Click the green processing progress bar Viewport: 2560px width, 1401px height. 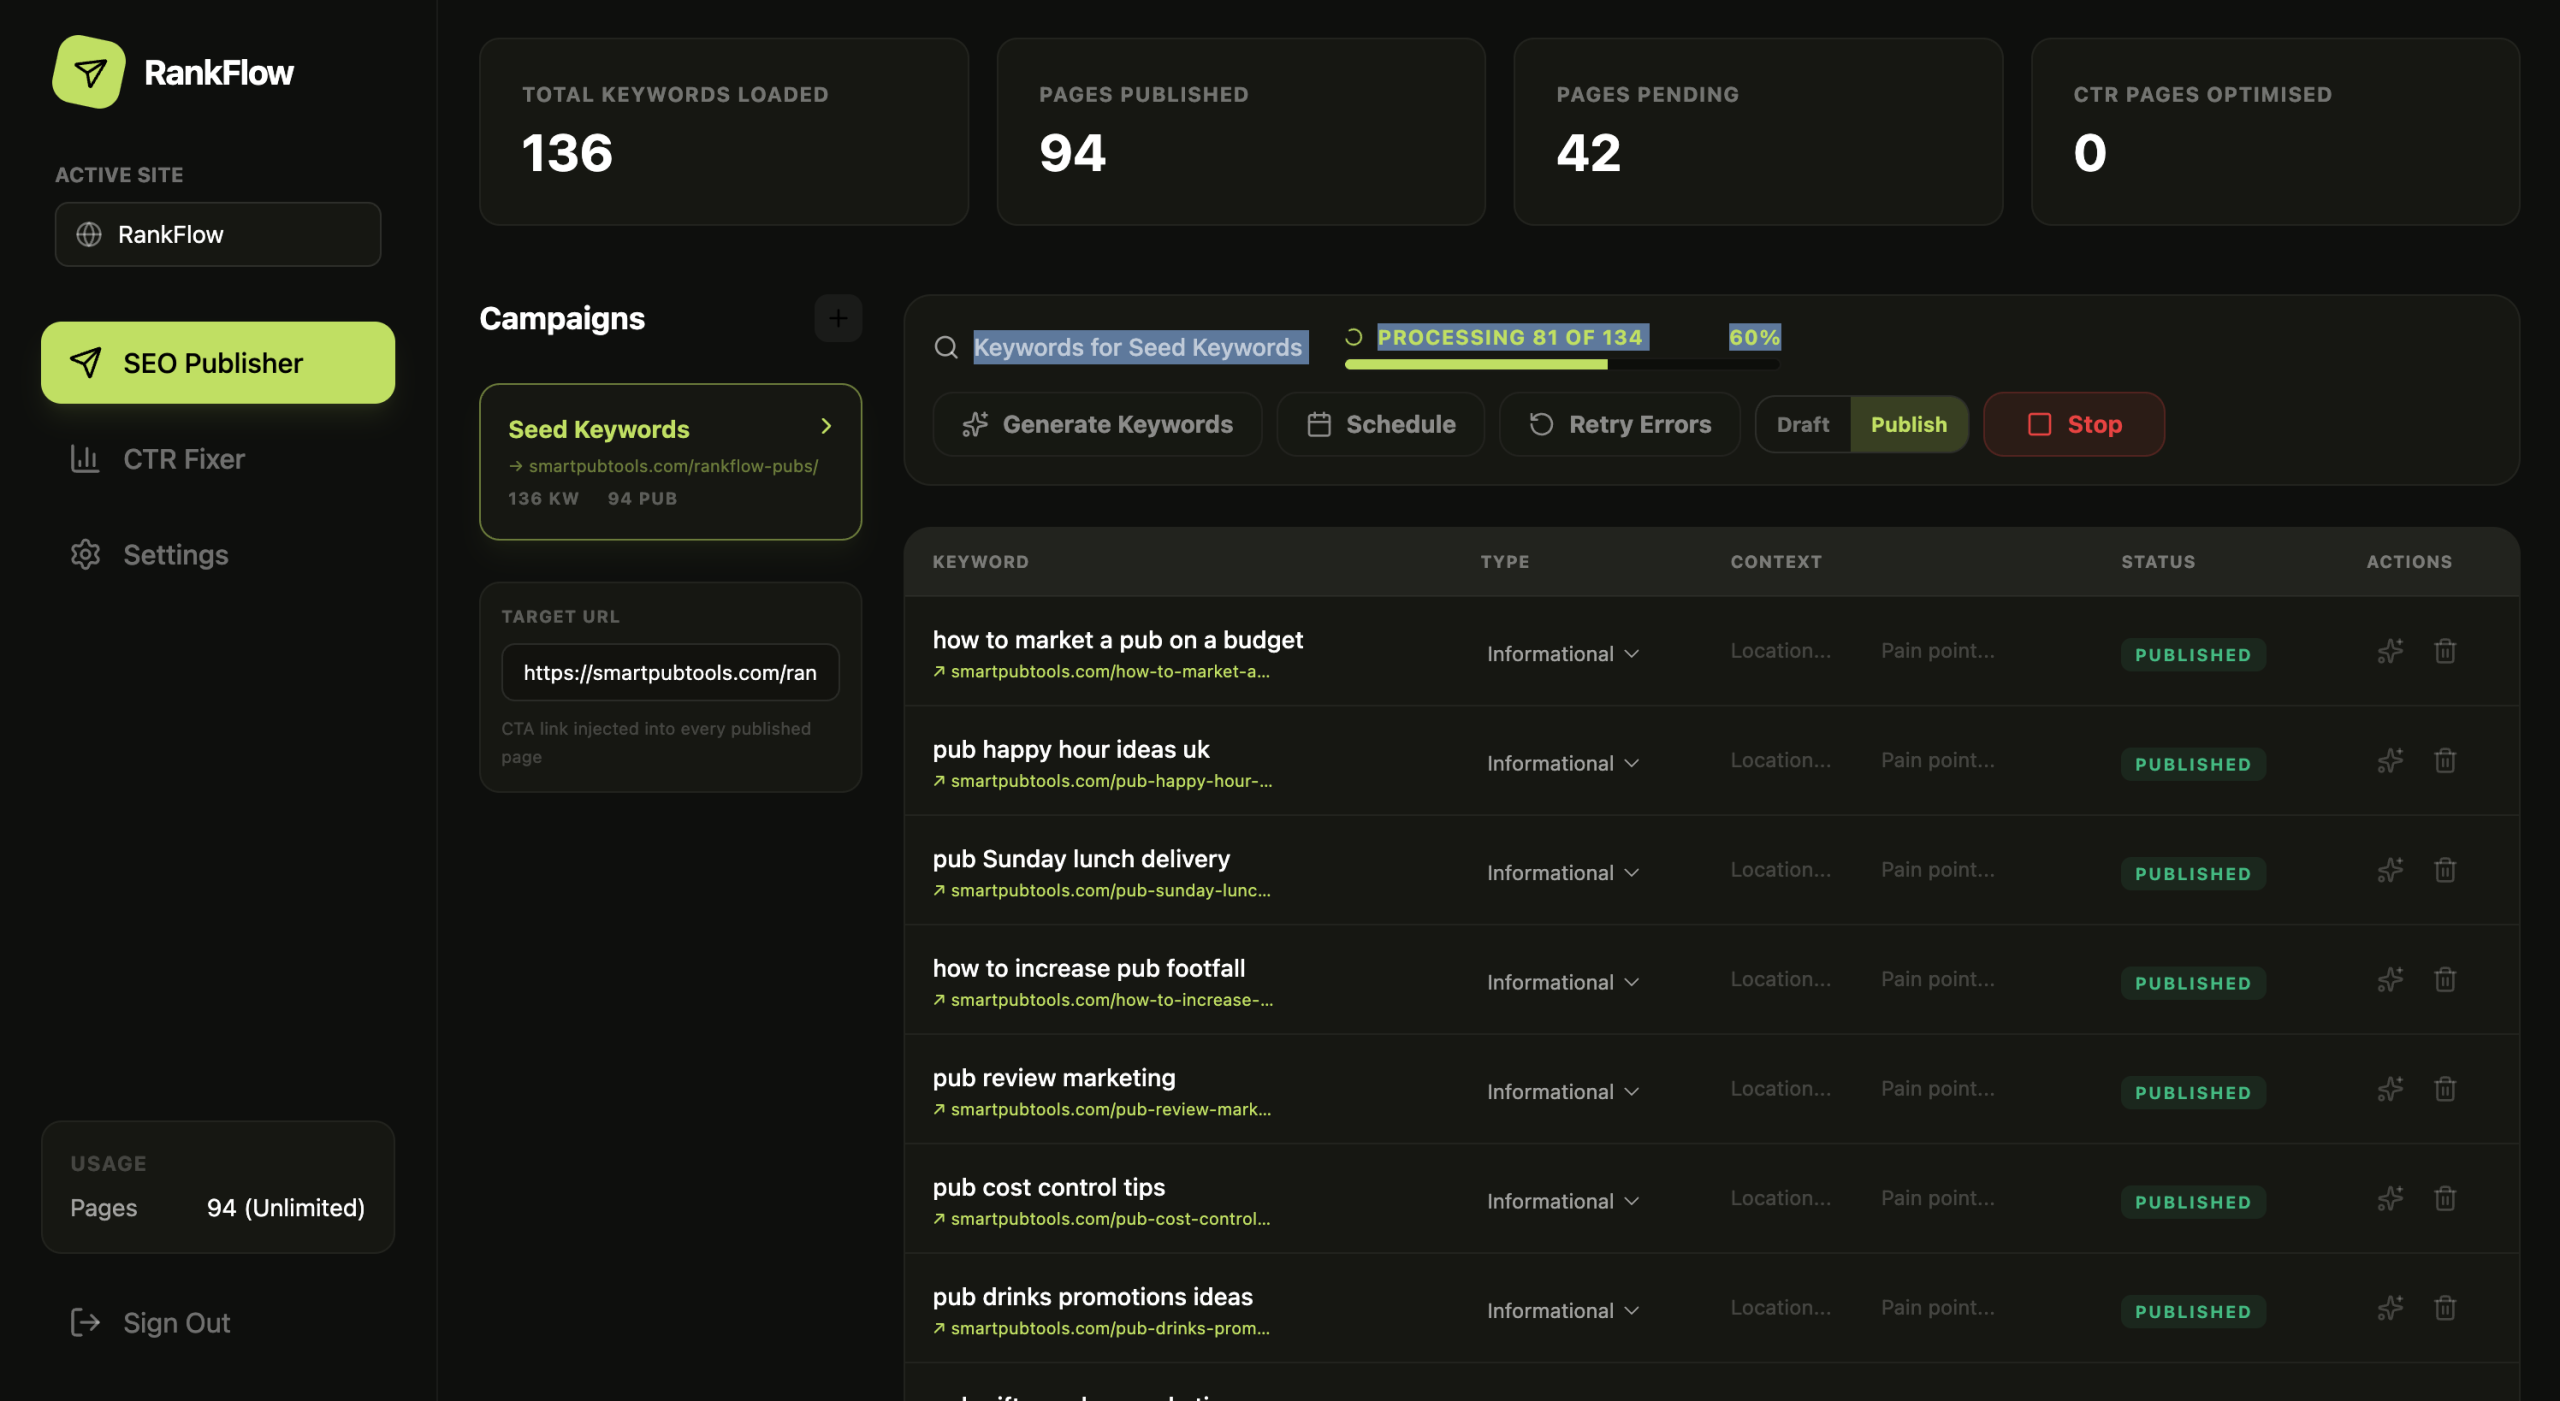(x=1475, y=366)
